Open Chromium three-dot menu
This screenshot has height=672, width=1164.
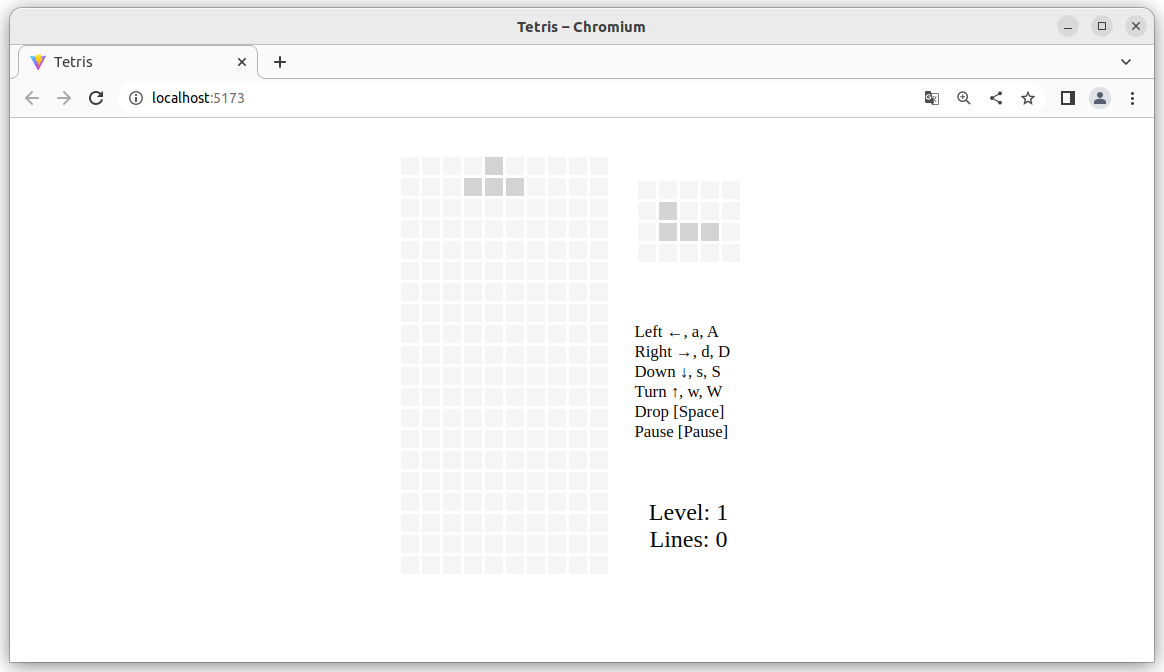(1132, 98)
